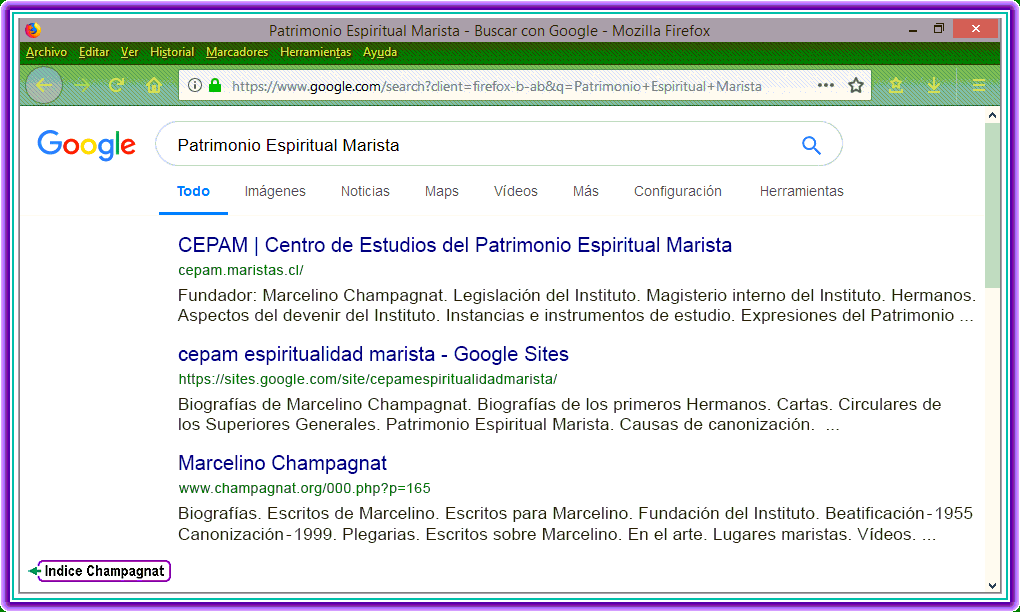Open the Marcadores menu

237,52
